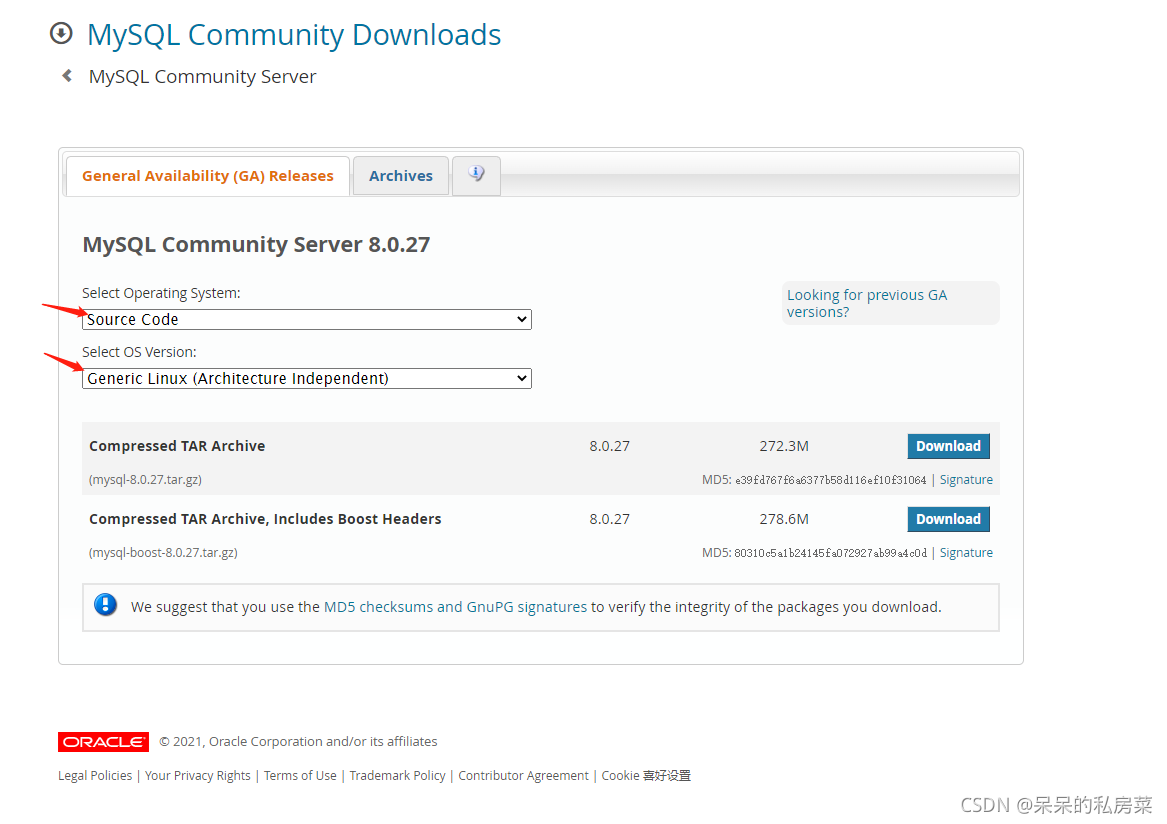
Task: Open Trademark Policy footer link
Action: (397, 776)
